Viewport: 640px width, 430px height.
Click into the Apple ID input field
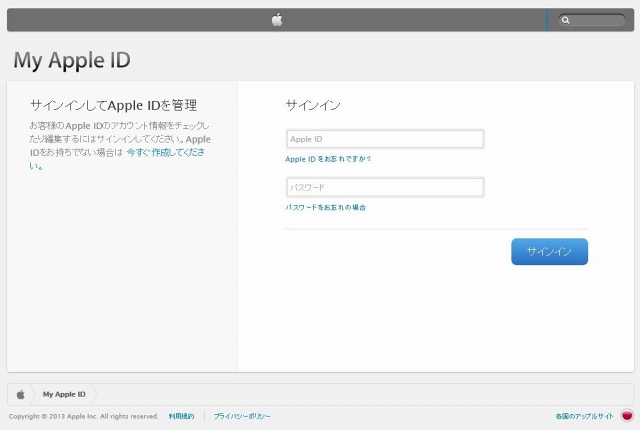pyautogui.click(x=385, y=139)
